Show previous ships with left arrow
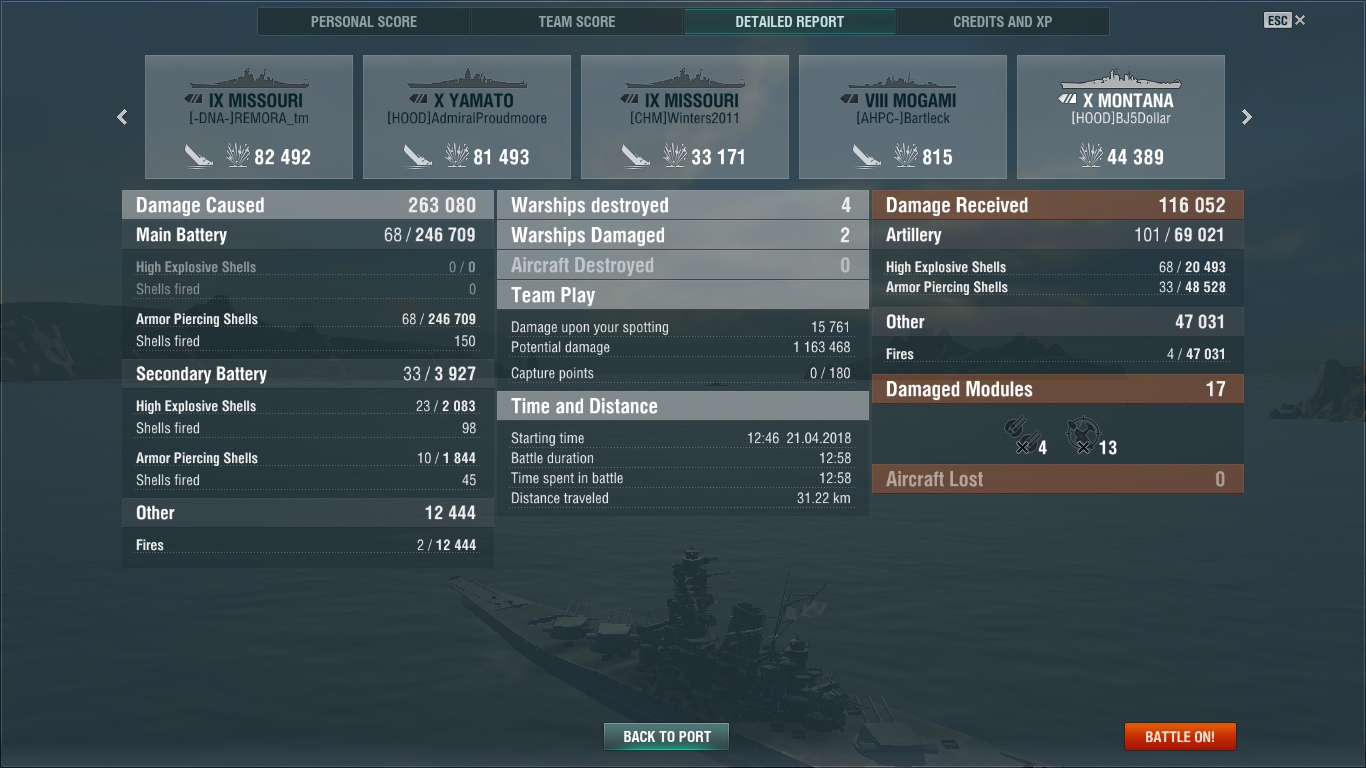Viewport: 1366px width, 768px height. 122,117
